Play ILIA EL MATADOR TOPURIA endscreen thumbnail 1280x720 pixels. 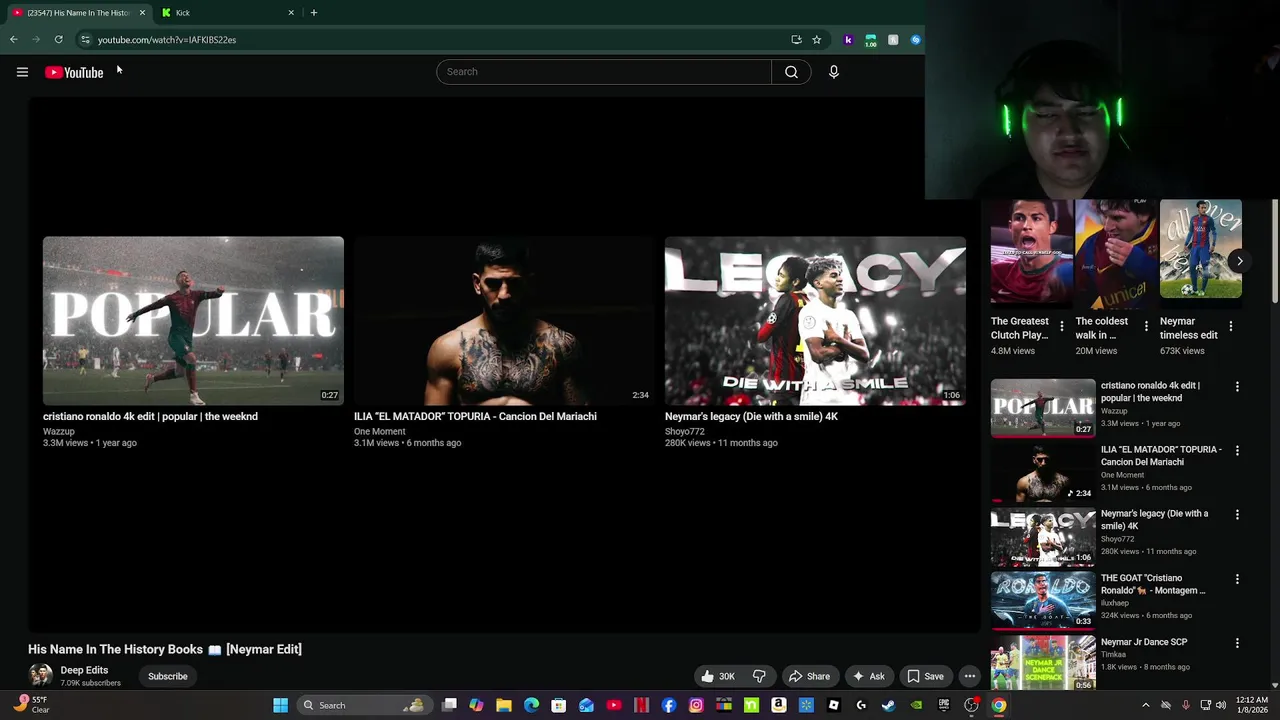(503, 321)
